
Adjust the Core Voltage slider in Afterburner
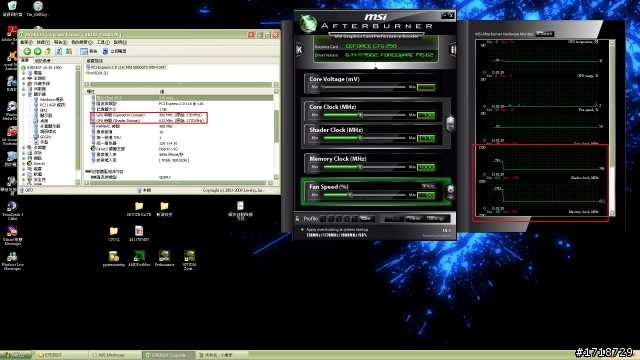(x=363, y=87)
